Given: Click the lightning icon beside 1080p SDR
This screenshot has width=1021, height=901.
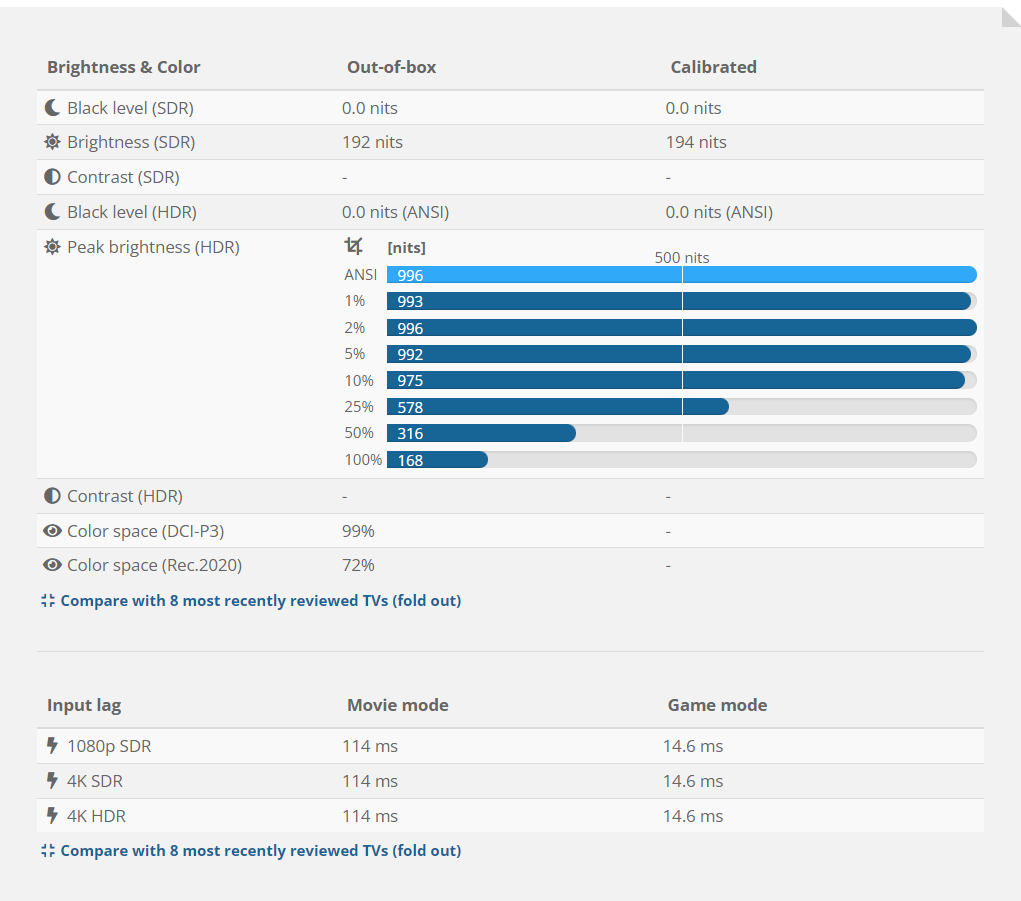Looking at the screenshot, I should coord(52,746).
